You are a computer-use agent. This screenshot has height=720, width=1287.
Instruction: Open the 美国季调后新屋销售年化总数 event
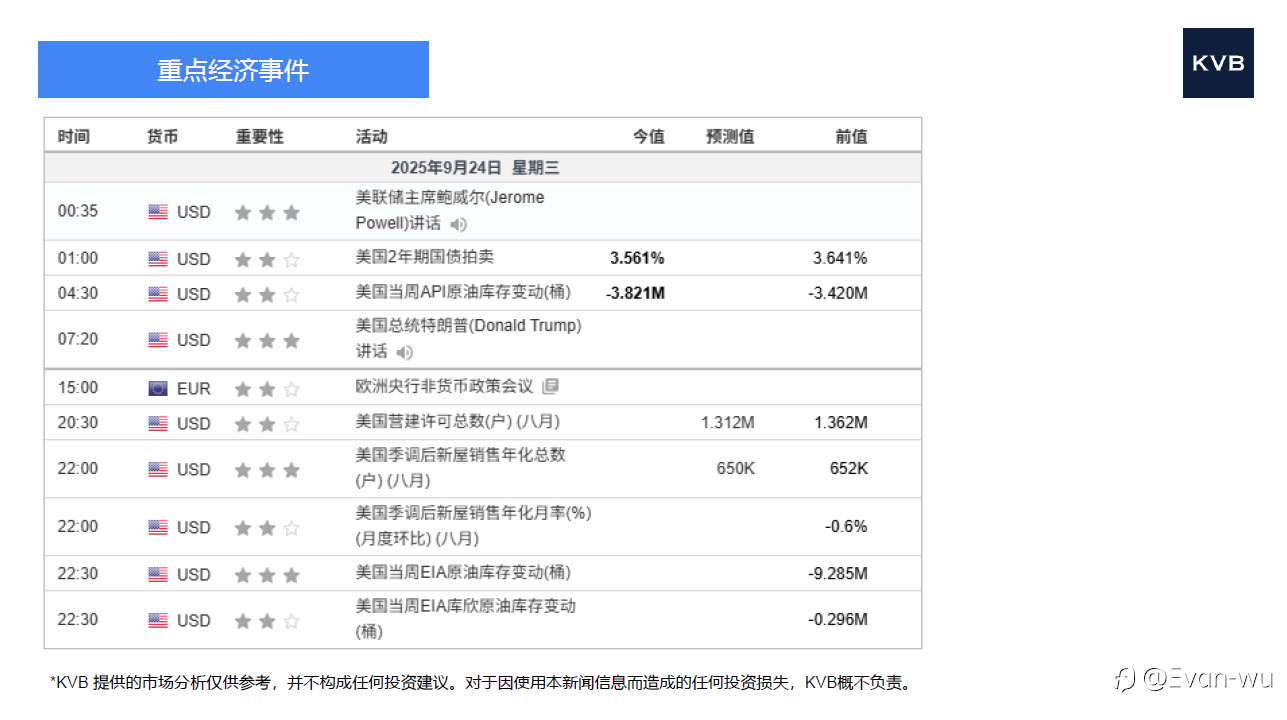(461, 467)
